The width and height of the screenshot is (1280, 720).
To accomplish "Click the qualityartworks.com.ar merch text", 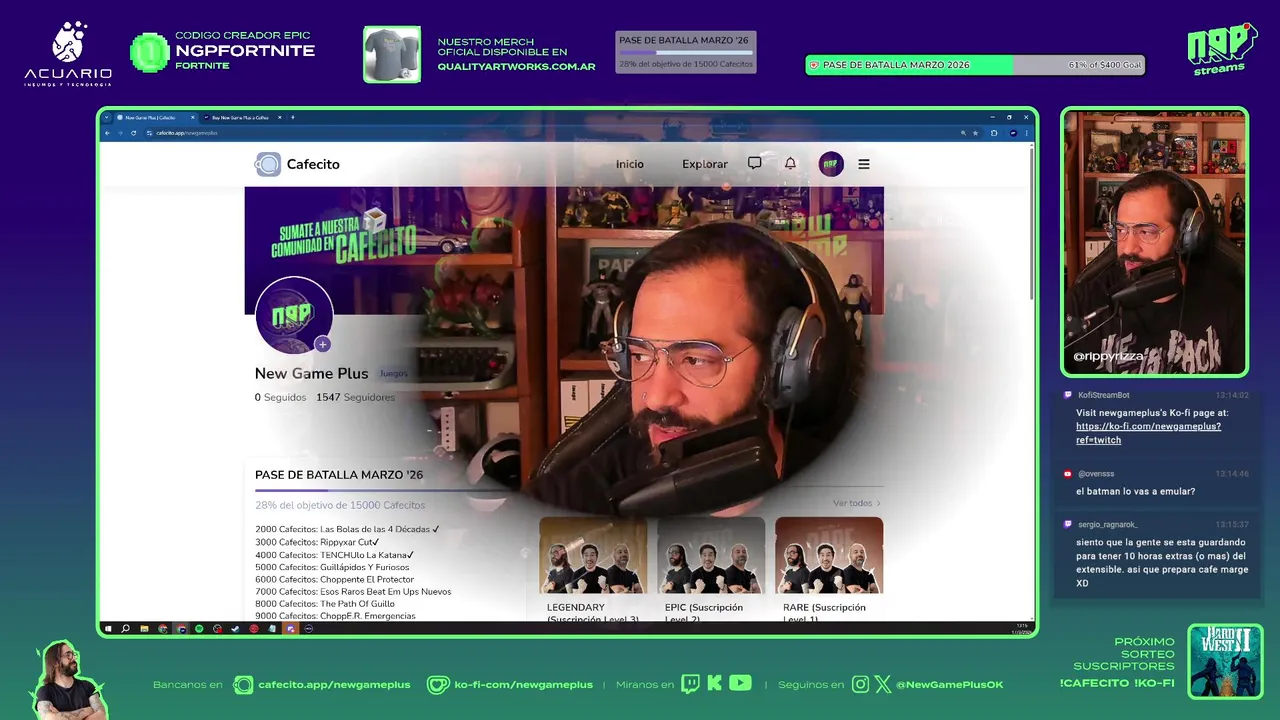I will [516, 67].
